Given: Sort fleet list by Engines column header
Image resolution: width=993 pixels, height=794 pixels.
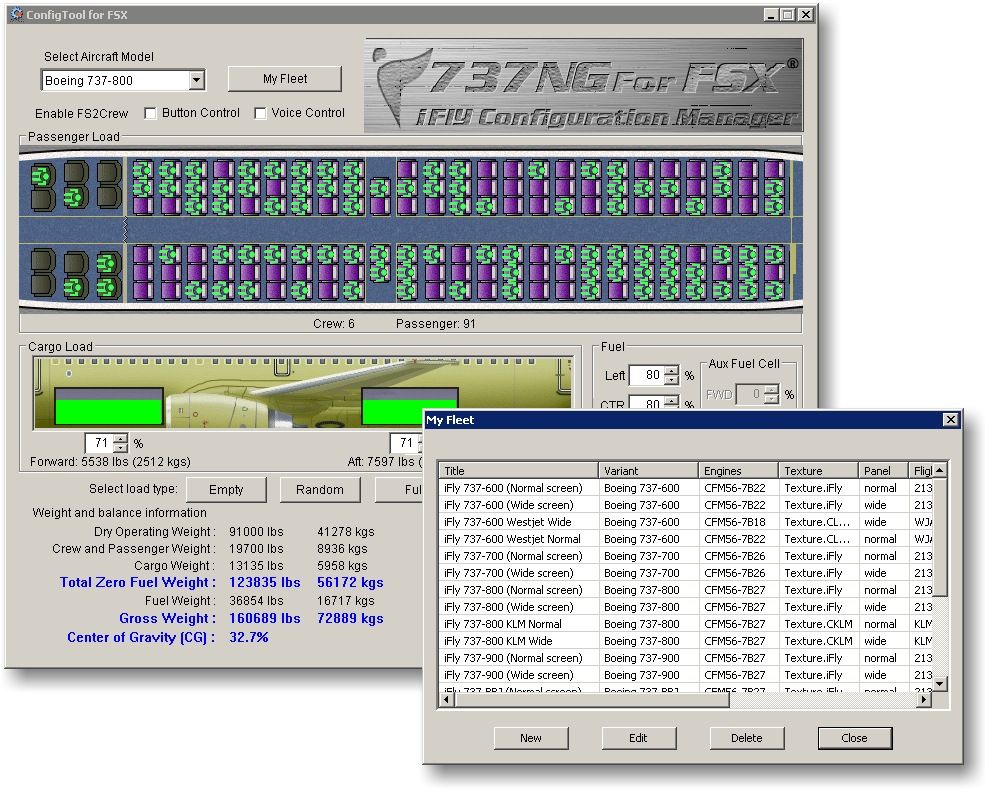Looking at the screenshot, I should 738,471.
